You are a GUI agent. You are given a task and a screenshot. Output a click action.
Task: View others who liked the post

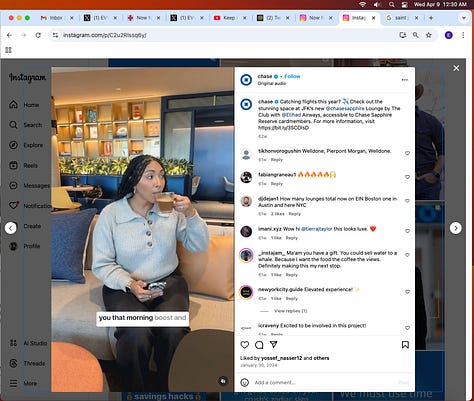pyautogui.click(x=321, y=358)
